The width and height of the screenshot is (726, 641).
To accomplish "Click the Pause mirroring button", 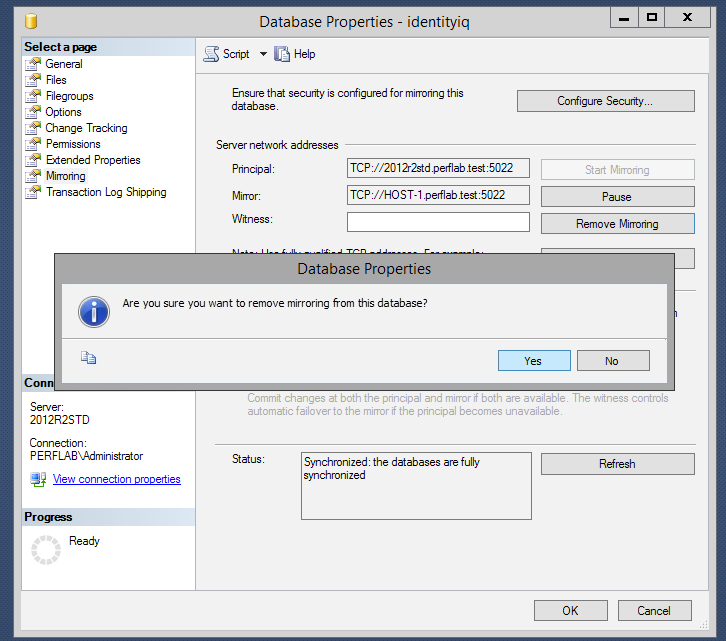I will tap(618, 197).
